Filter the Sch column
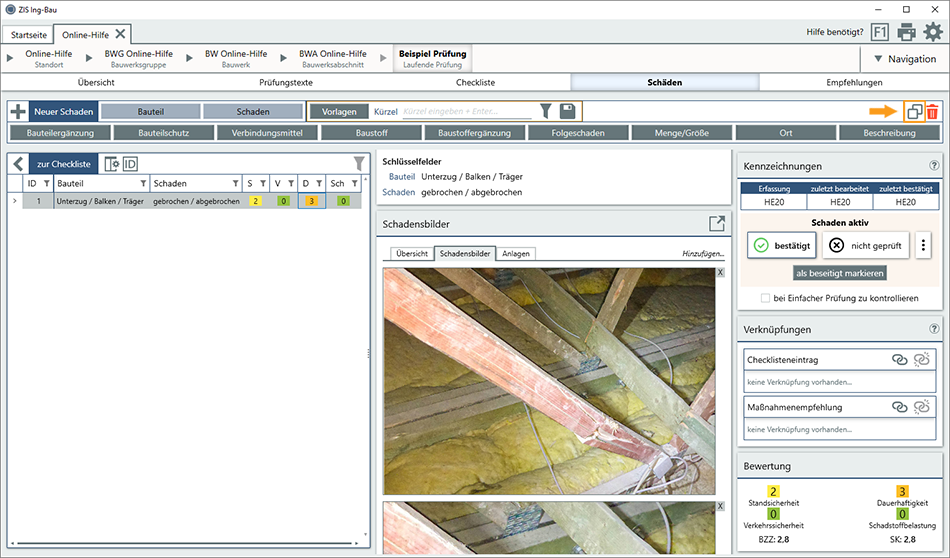 tap(355, 183)
